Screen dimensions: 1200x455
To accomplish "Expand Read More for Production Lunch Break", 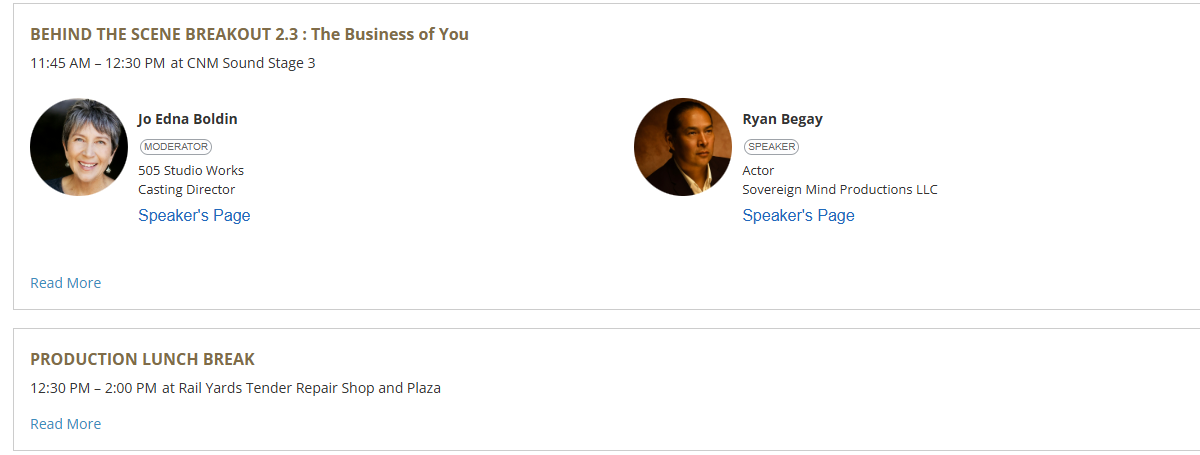I will [66, 424].
